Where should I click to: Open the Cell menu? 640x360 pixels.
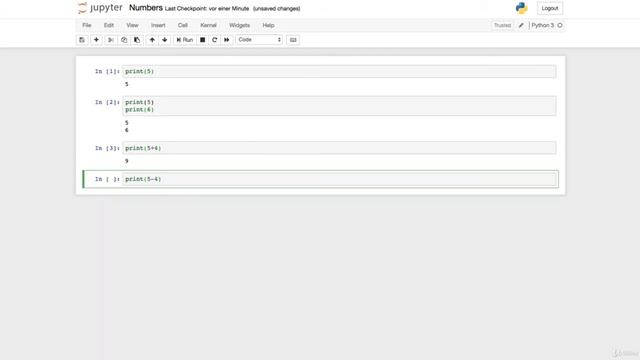click(182, 25)
